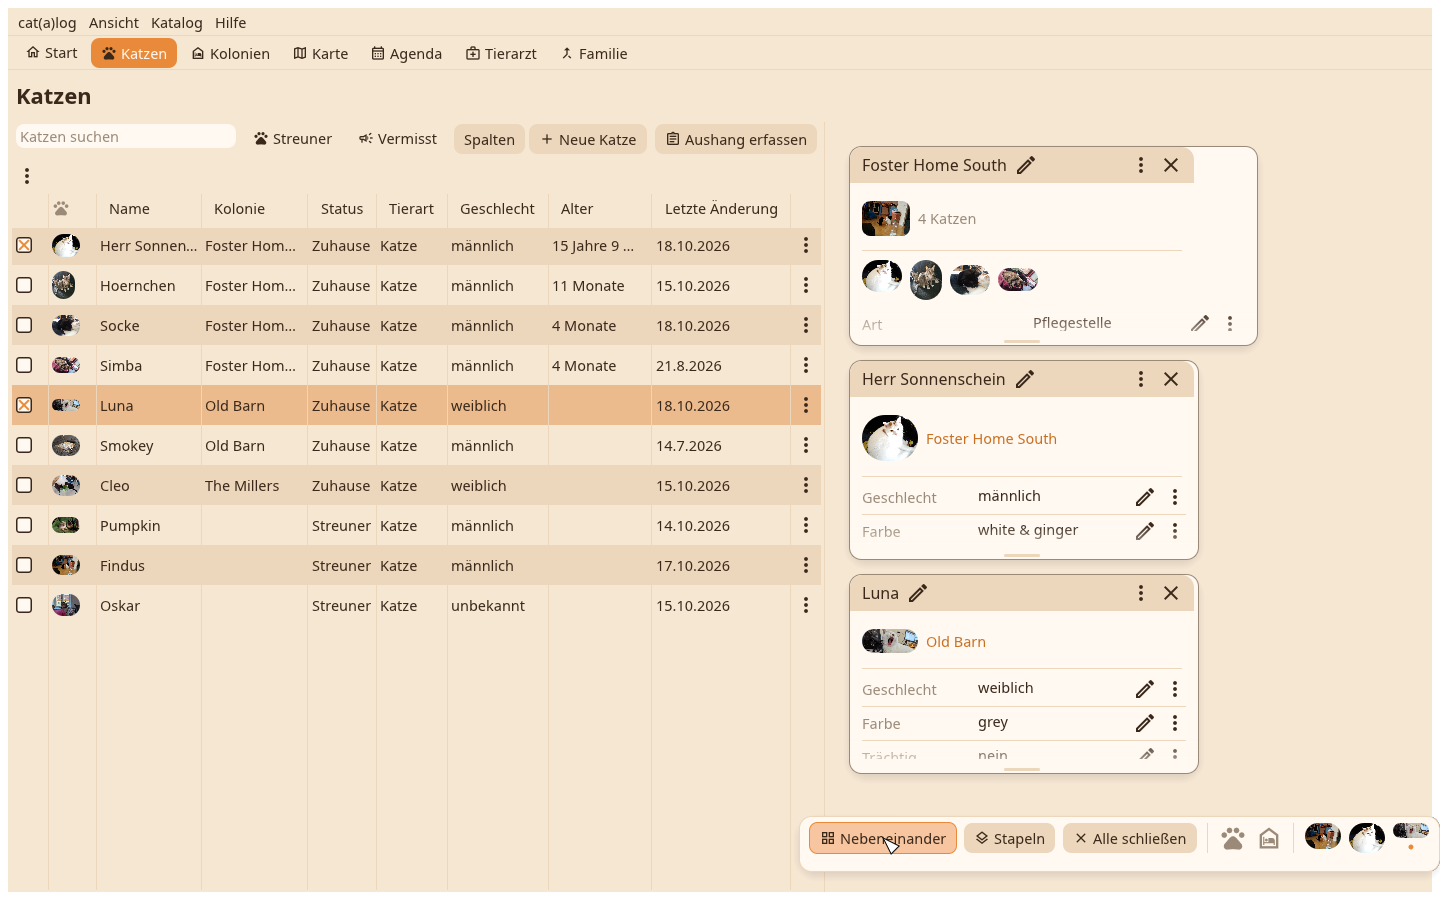
Task: Toggle the Streuner filter
Action: [293, 139]
